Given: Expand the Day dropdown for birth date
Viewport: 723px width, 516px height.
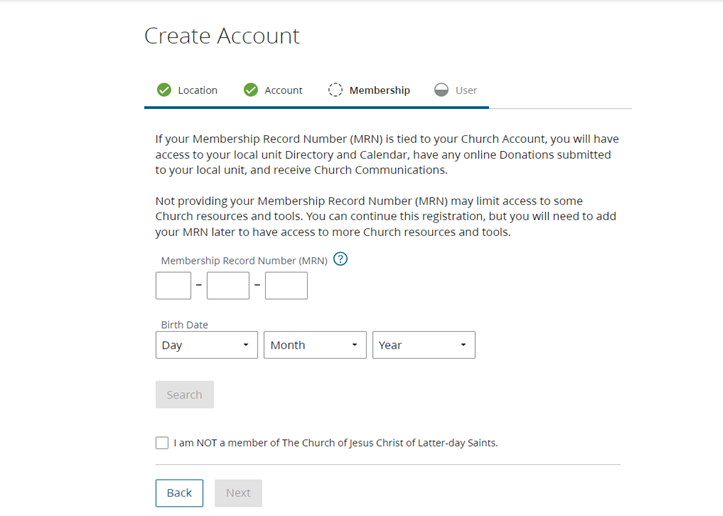Looking at the screenshot, I should pos(207,345).
